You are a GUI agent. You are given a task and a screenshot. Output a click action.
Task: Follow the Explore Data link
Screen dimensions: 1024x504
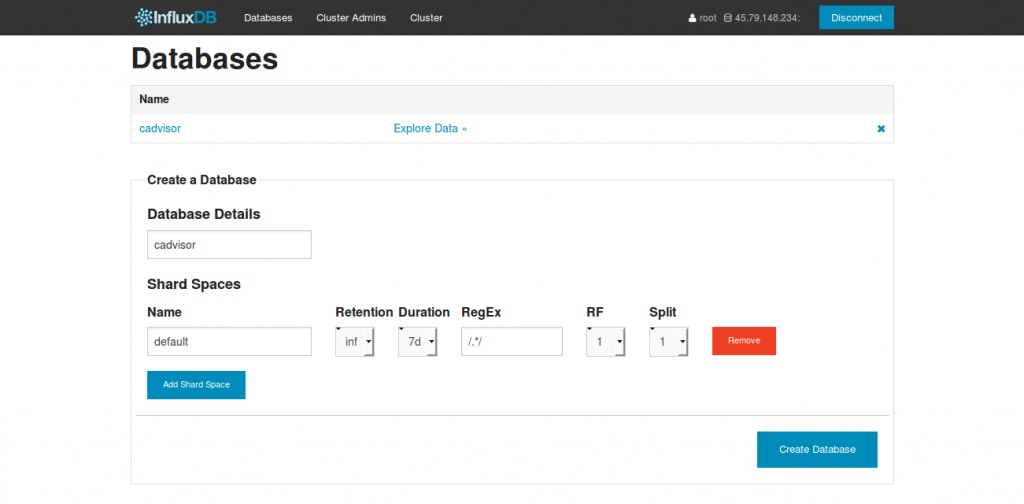pos(430,129)
